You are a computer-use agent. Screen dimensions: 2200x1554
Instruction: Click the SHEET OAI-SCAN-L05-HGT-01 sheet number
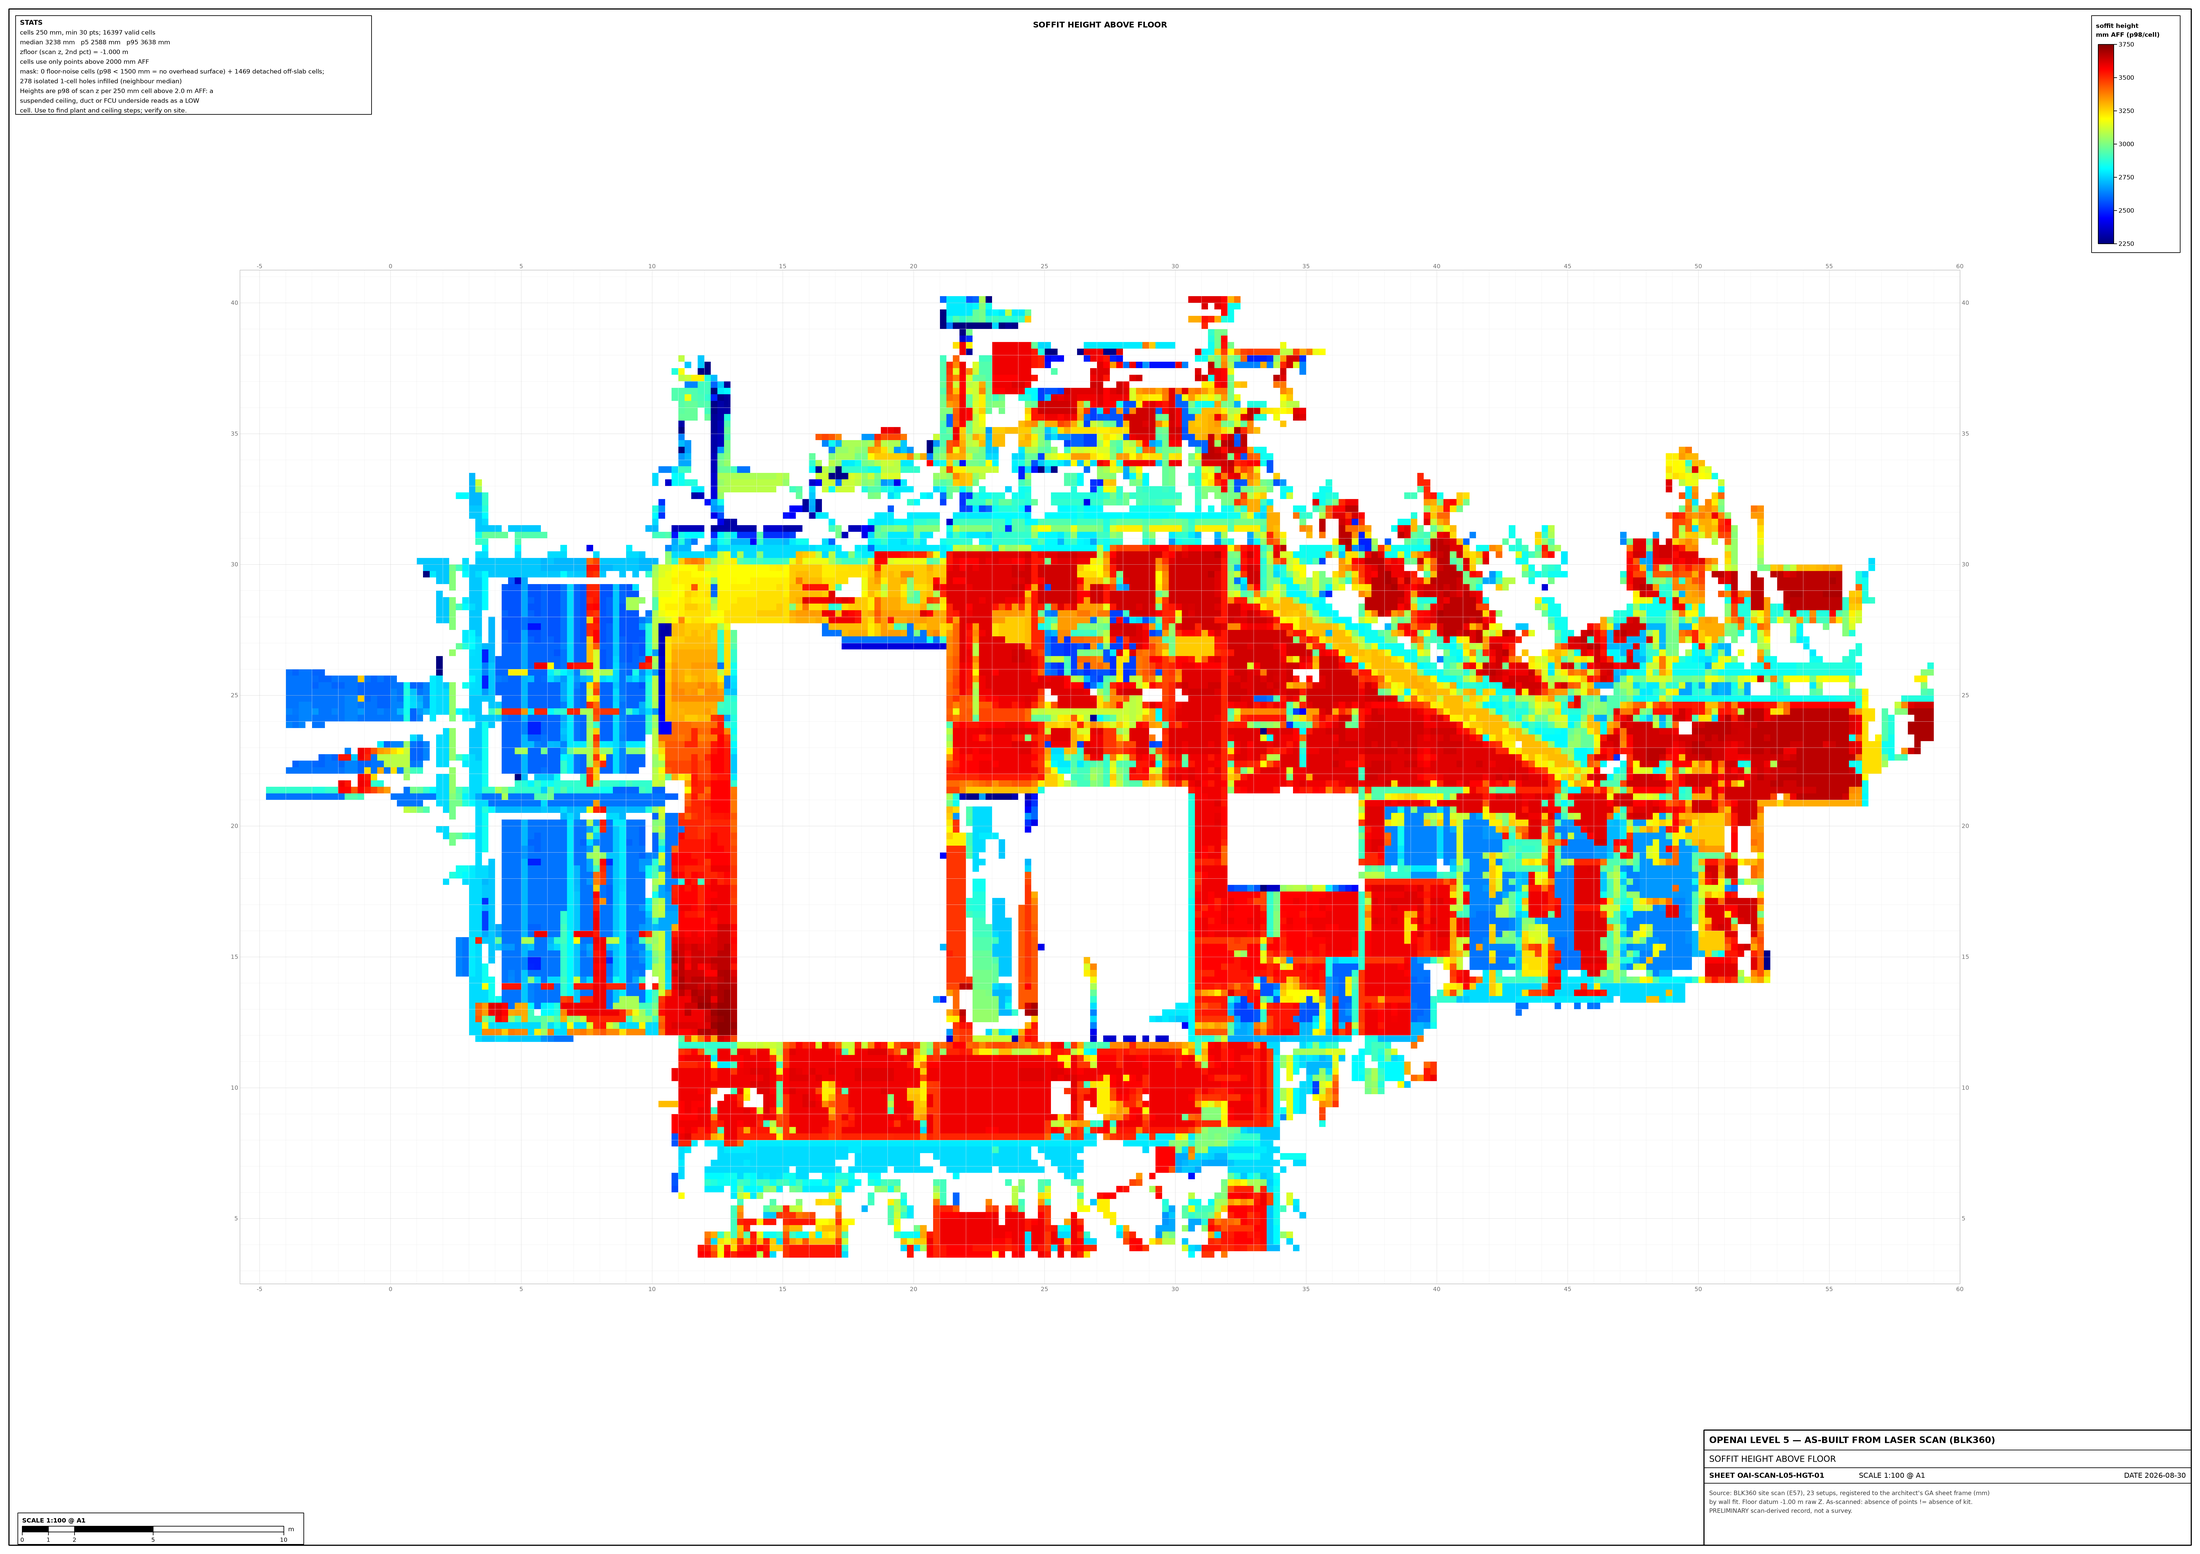[1766, 1475]
